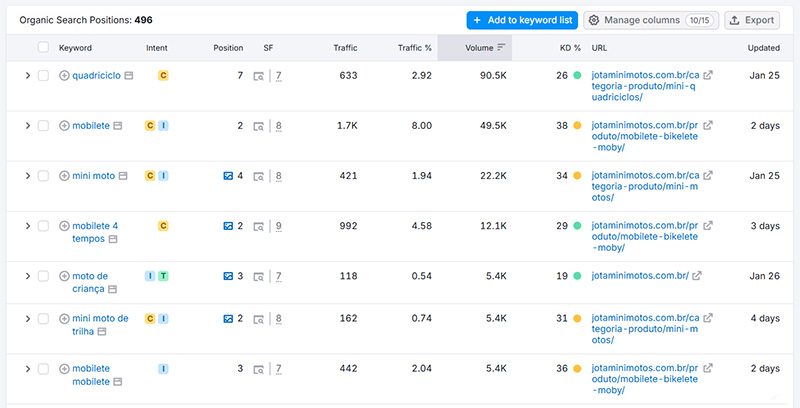Click the plus icon beside quadriciclo keyword
This screenshot has height=408, width=800.
tap(65, 75)
